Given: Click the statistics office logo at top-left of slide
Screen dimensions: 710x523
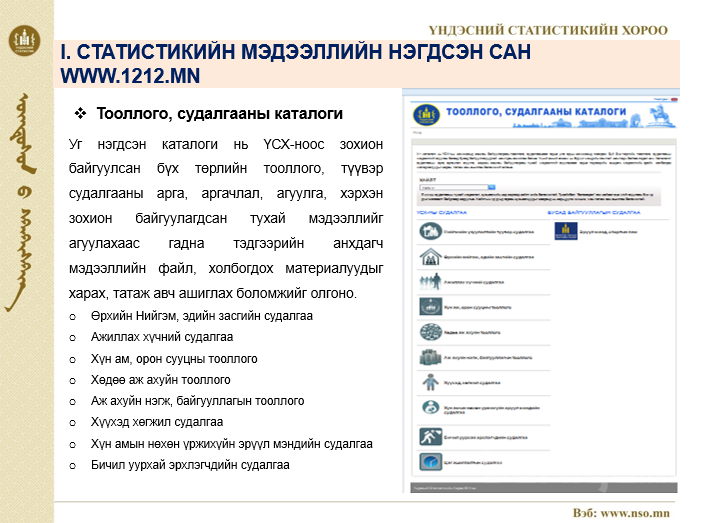Looking at the screenshot, I should point(23,41).
